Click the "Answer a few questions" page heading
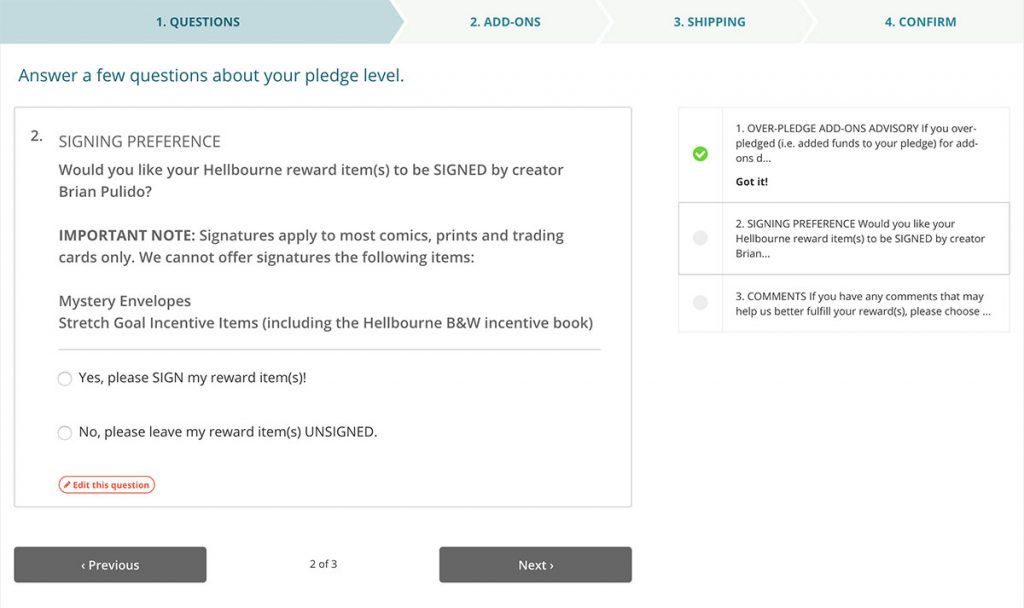The image size is (1024, 608). click(211, 76)
